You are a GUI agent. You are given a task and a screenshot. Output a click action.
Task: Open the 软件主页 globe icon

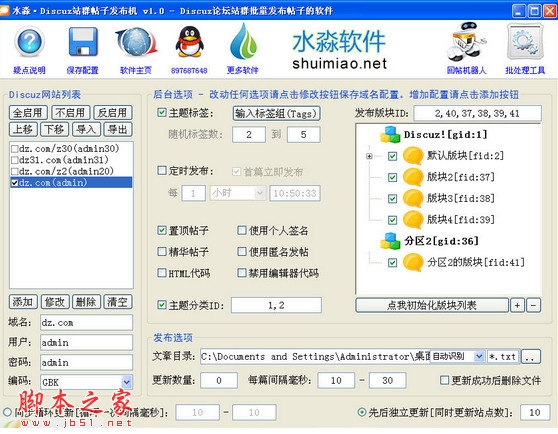pyautogui.click(x=136, y=43)
